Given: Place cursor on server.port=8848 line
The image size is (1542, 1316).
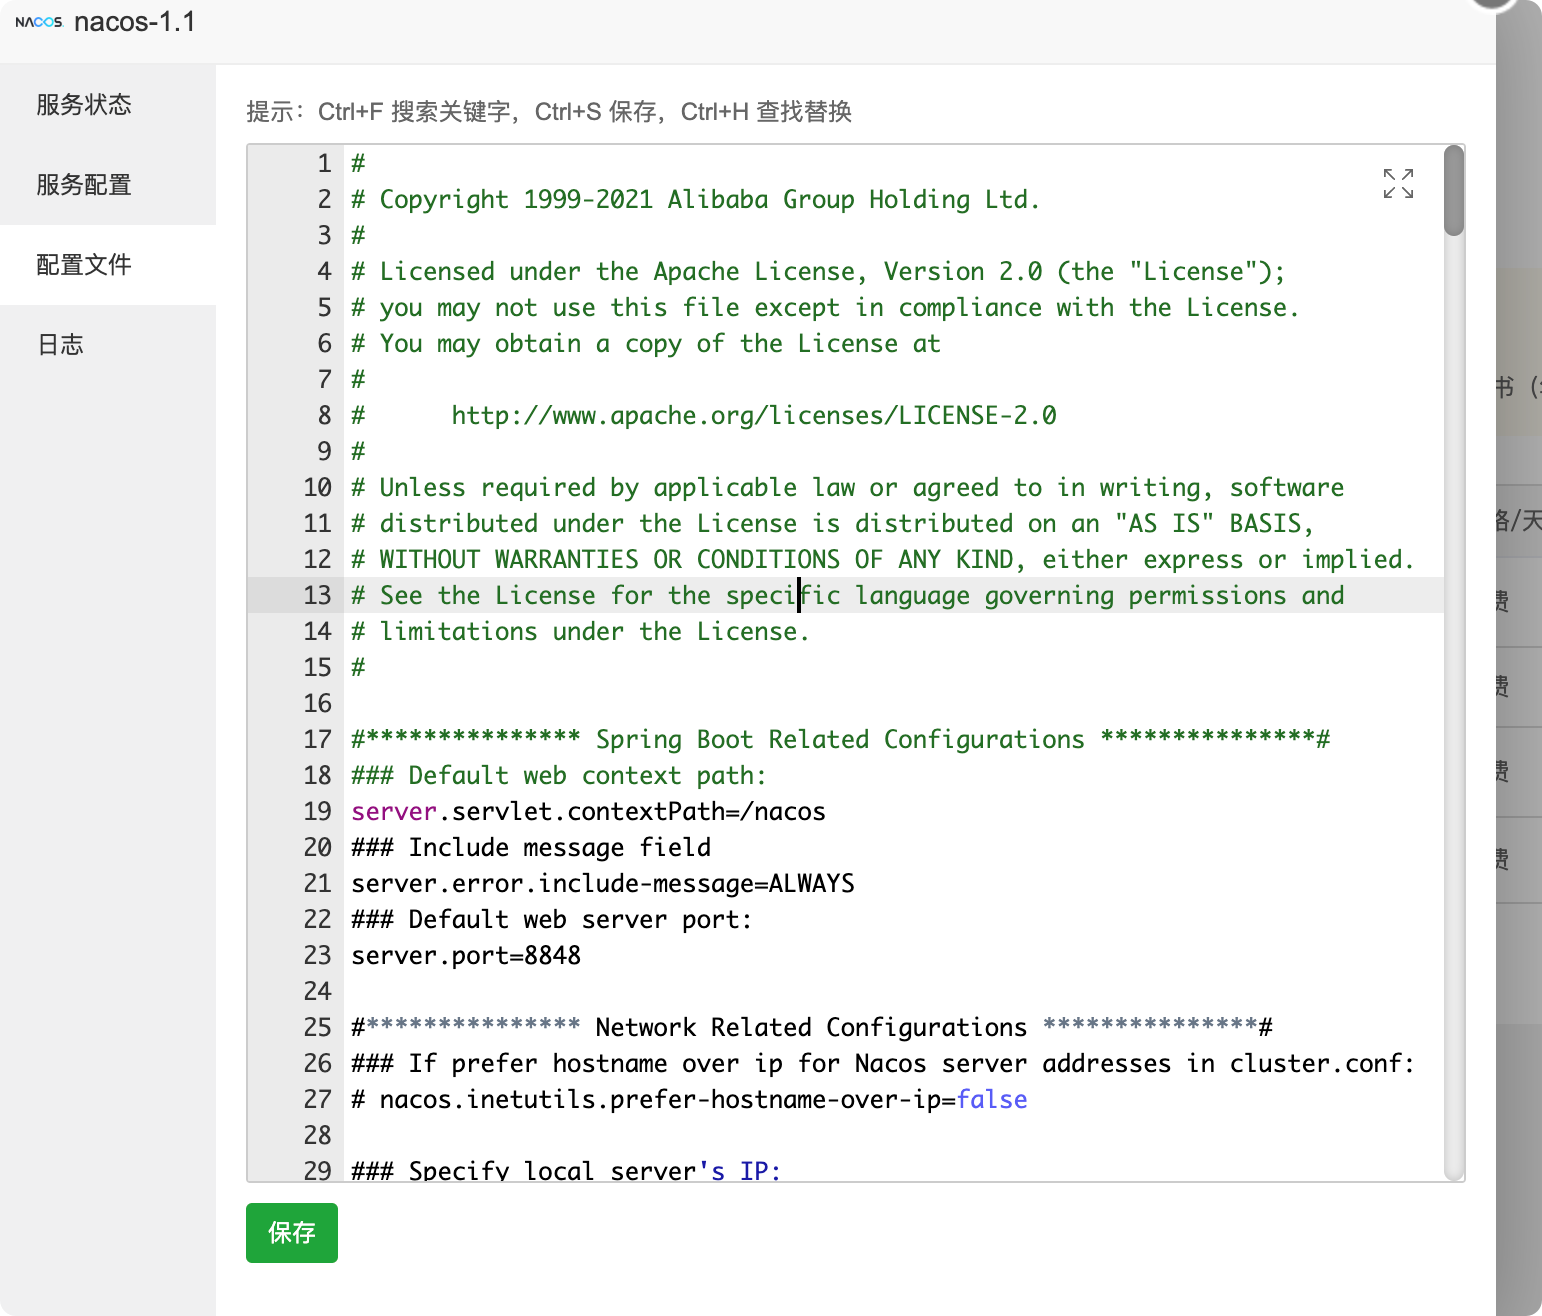Looking at the screenshot, I should tap(466, 956).
